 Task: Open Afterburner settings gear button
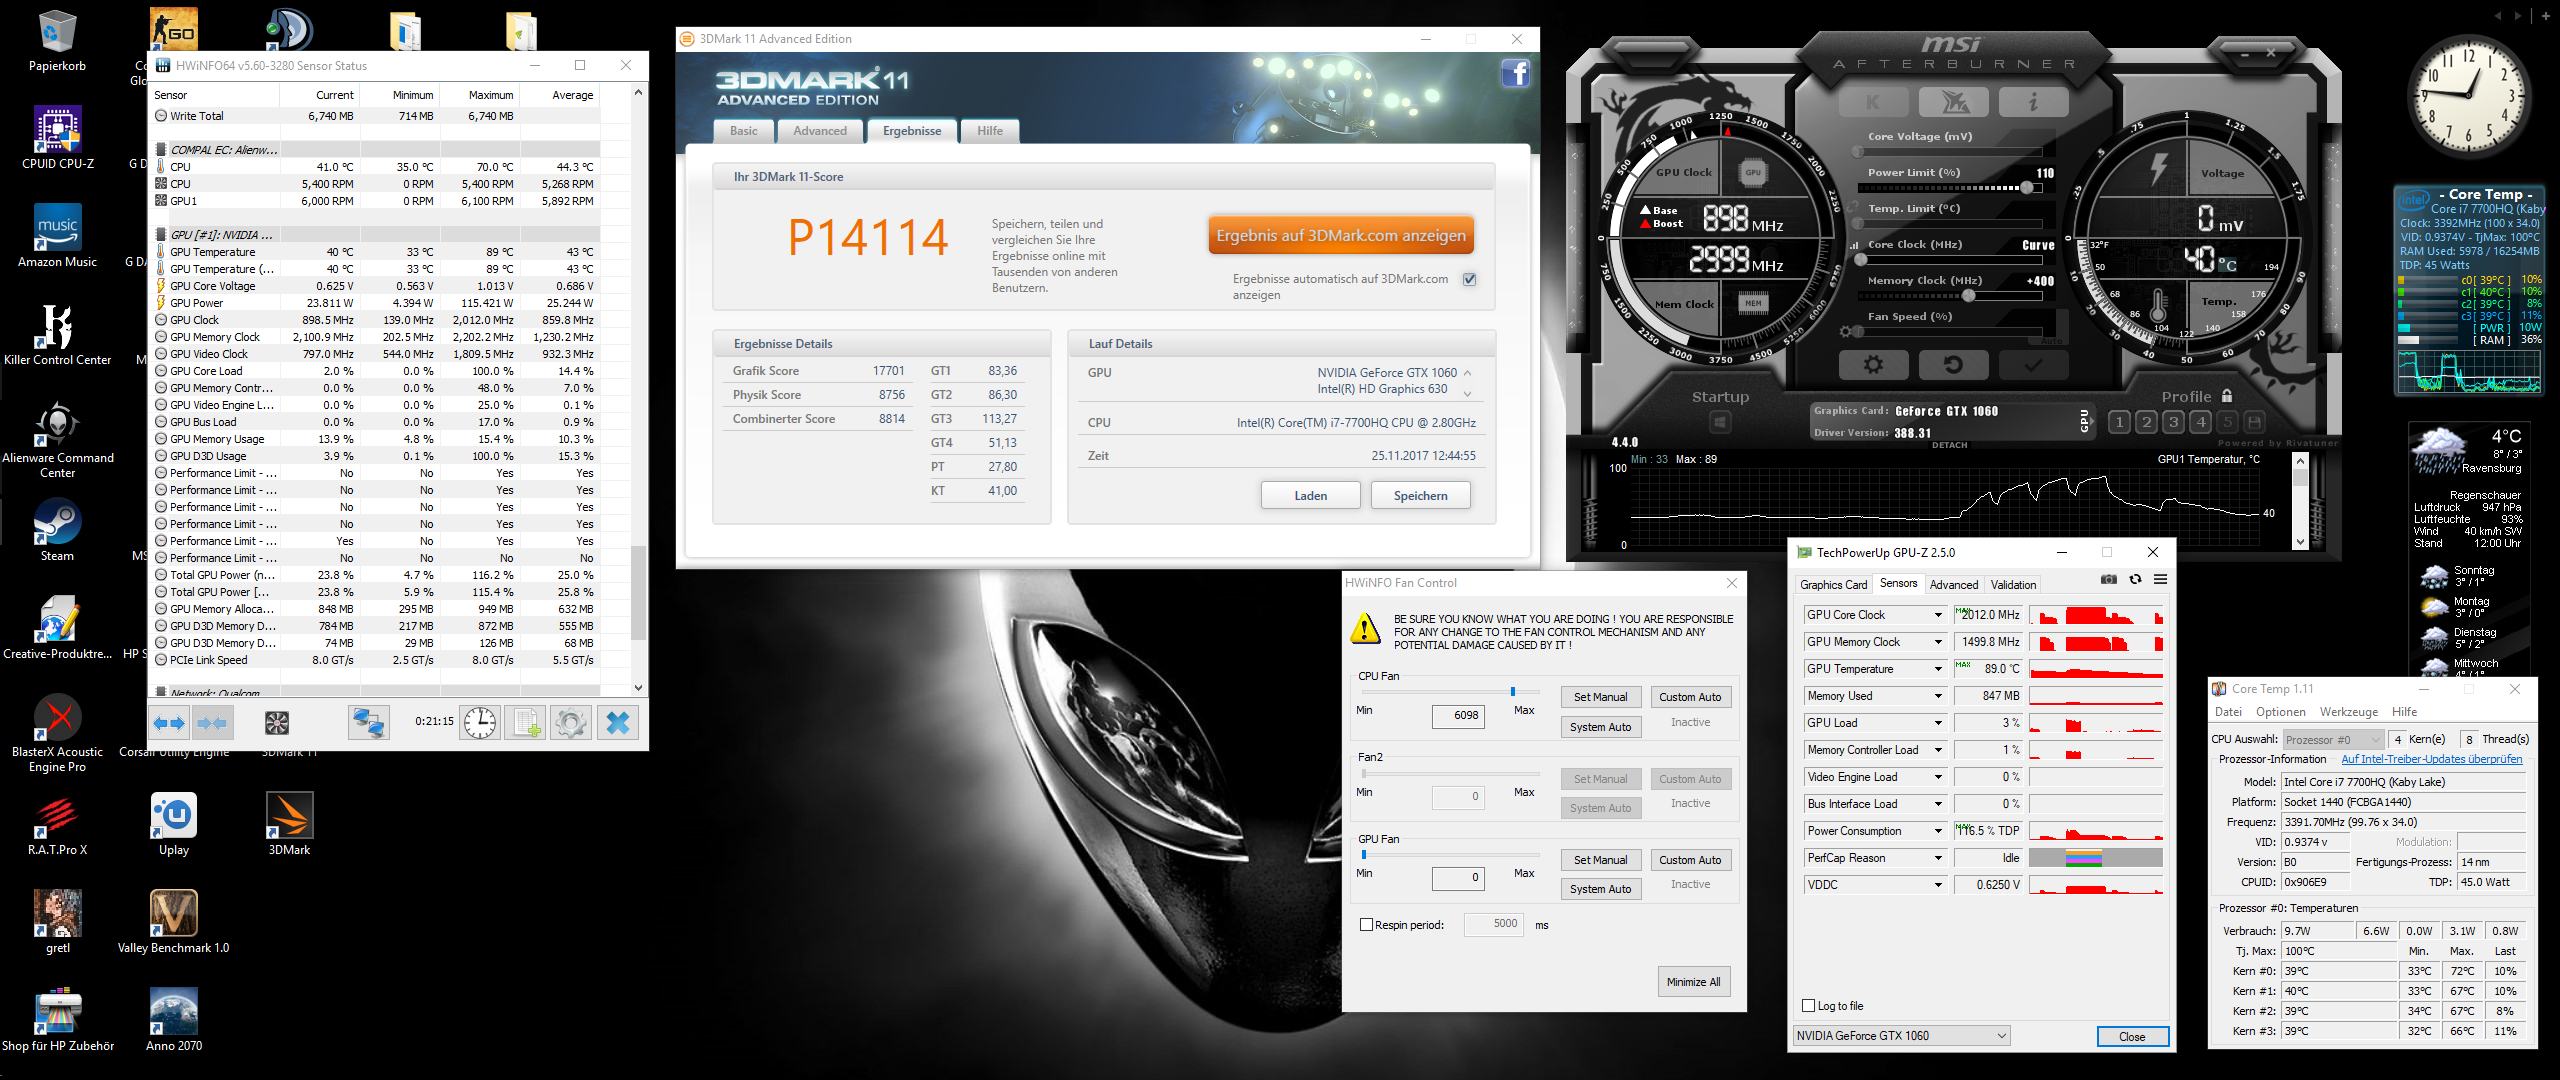(1873, 365)
